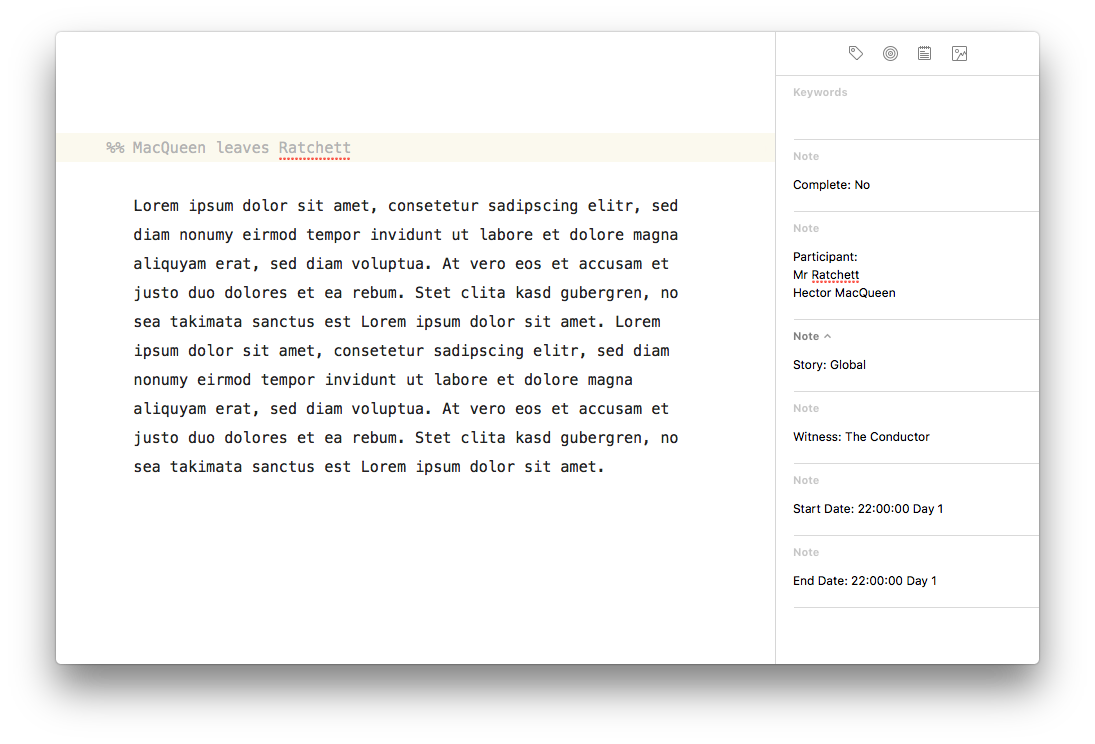Click the last editor line 'sea takimata sanctus'
This screenshot has height=744, width=1095.
(369, 467)
